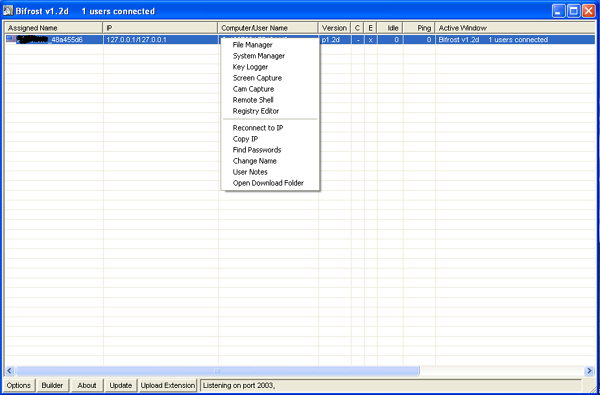Click horizontal scrollbar left arrow
Image resolution: width=600 pixels, height=395 pixels.
tap(10, 371)
